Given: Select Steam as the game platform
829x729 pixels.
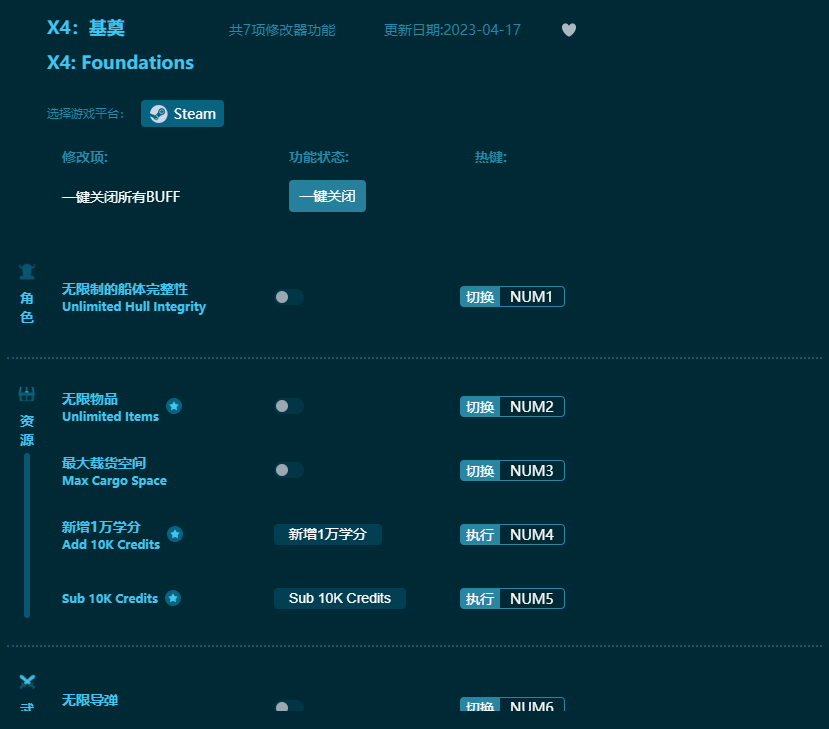Looking at the screenshot, I should coord(182,113).
